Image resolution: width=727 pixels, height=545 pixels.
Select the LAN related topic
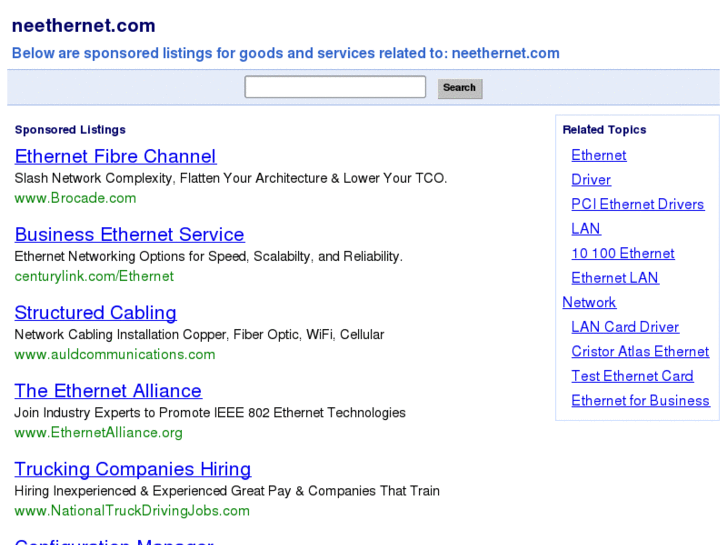click(x=586, y=229)
